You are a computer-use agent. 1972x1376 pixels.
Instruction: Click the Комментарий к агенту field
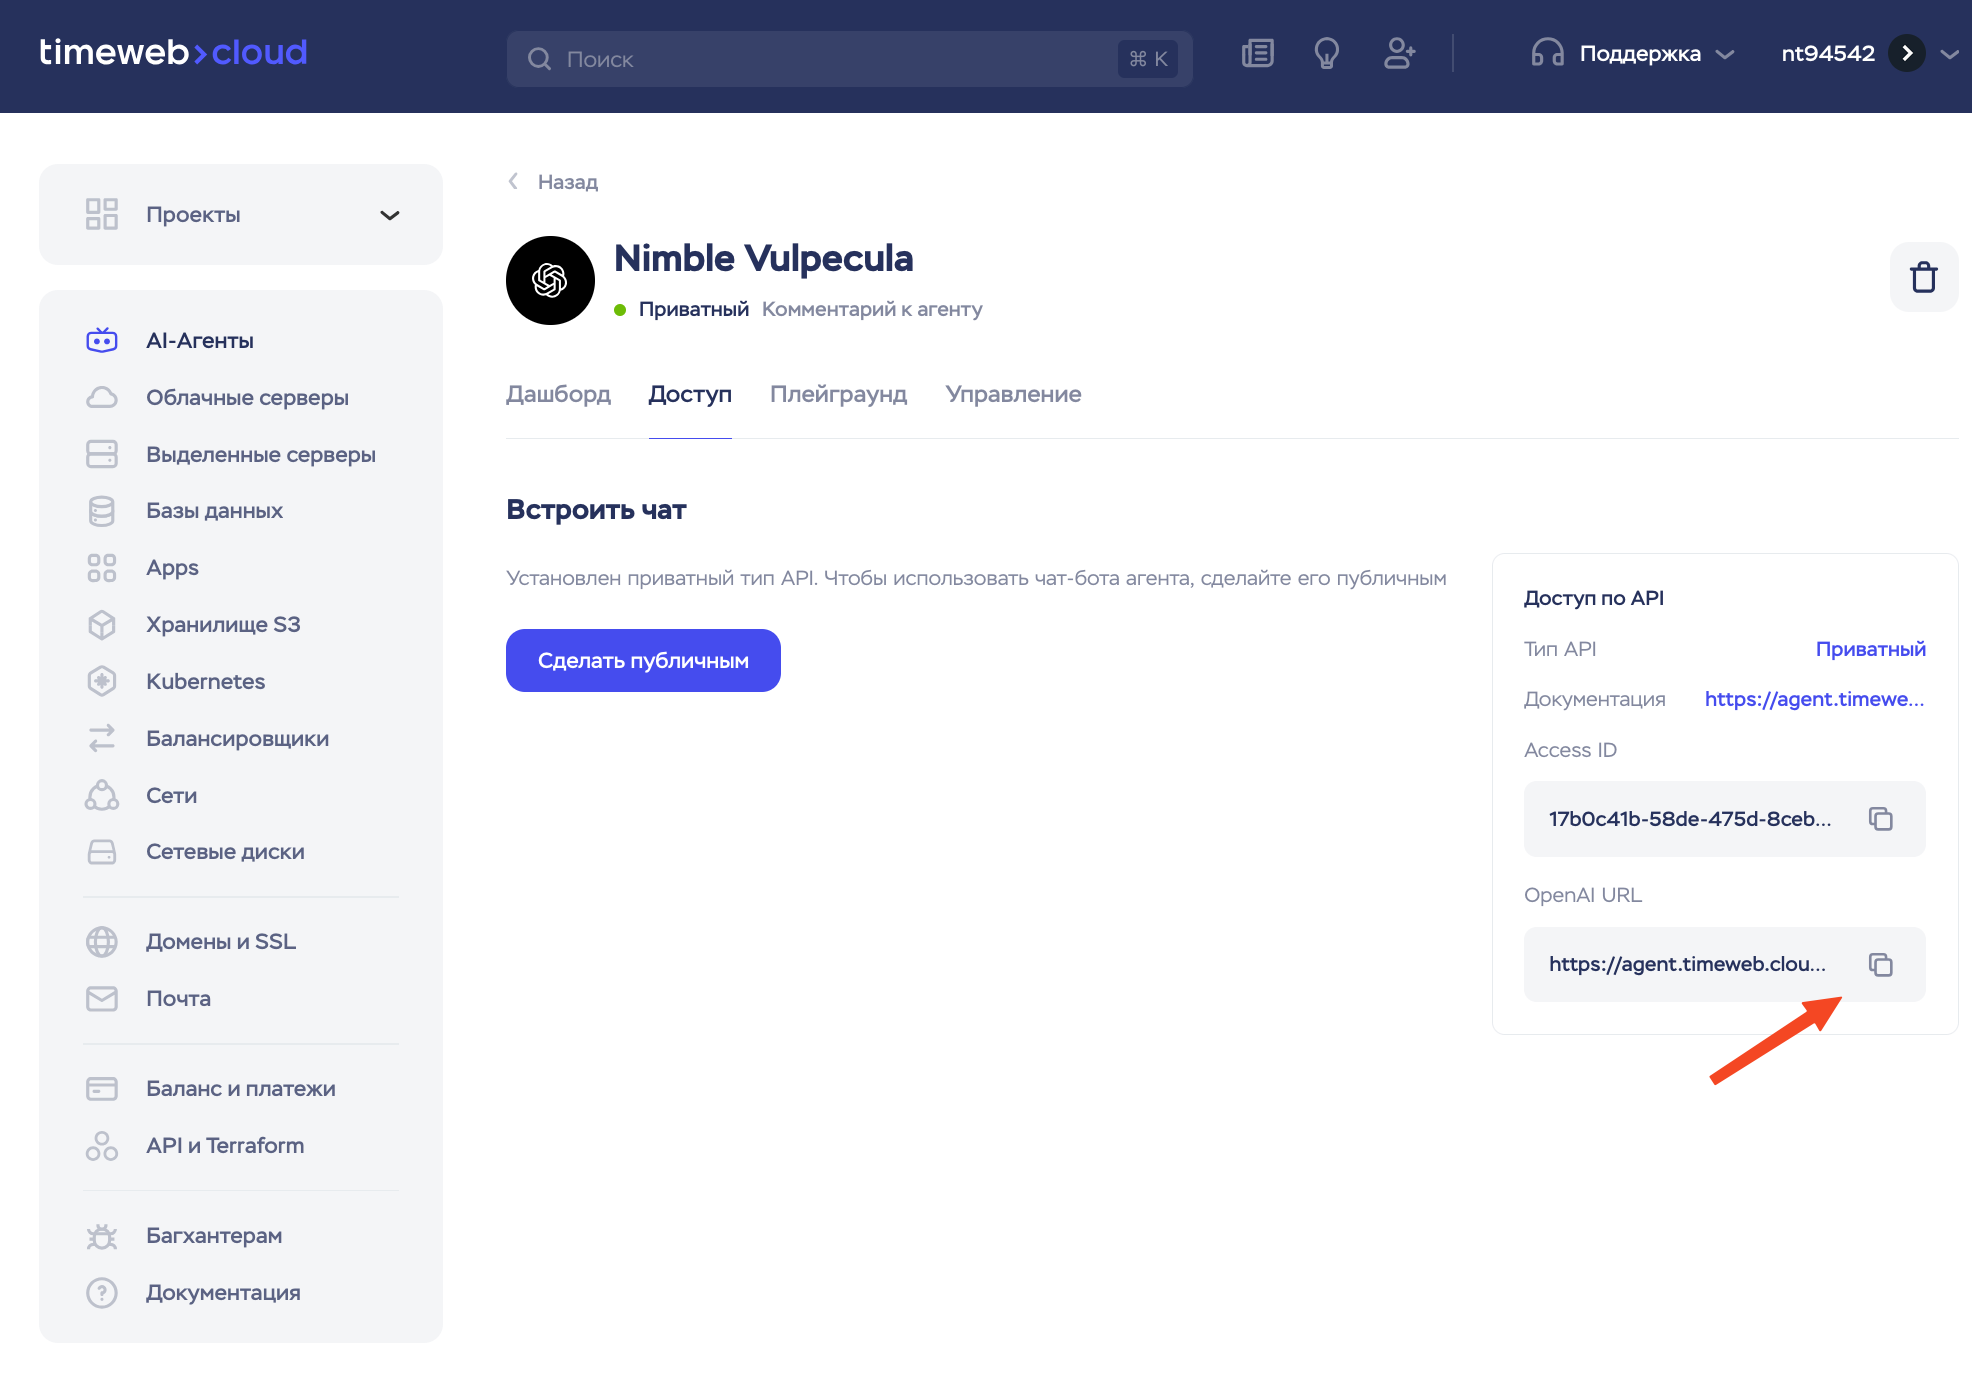872,309
